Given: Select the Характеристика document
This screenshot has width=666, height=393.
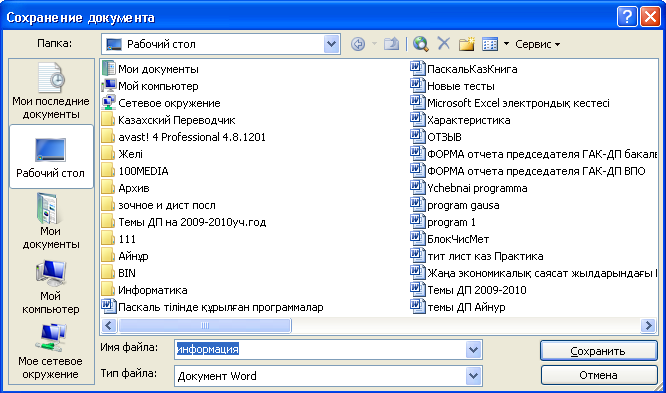Looking at the screenshot, I should (460, 120).
